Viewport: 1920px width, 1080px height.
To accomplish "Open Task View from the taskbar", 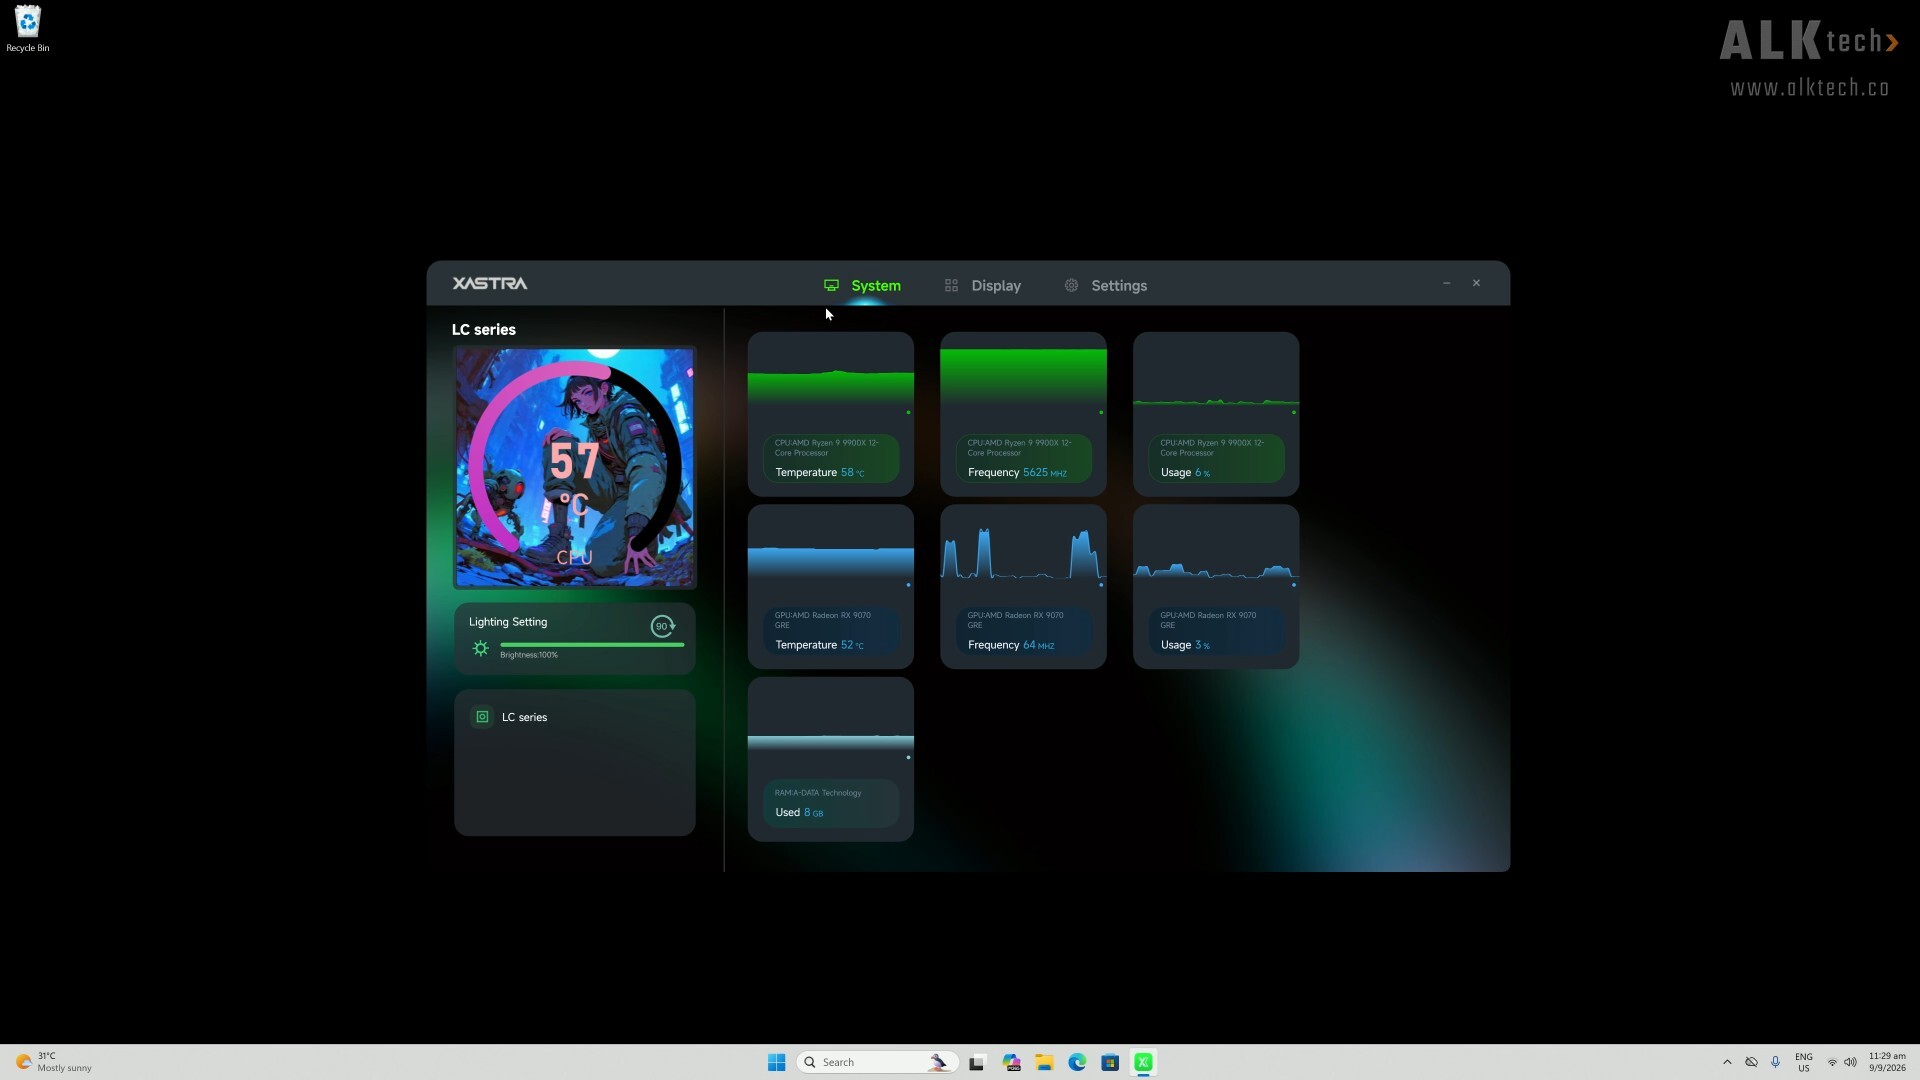I will point(977,1062).
